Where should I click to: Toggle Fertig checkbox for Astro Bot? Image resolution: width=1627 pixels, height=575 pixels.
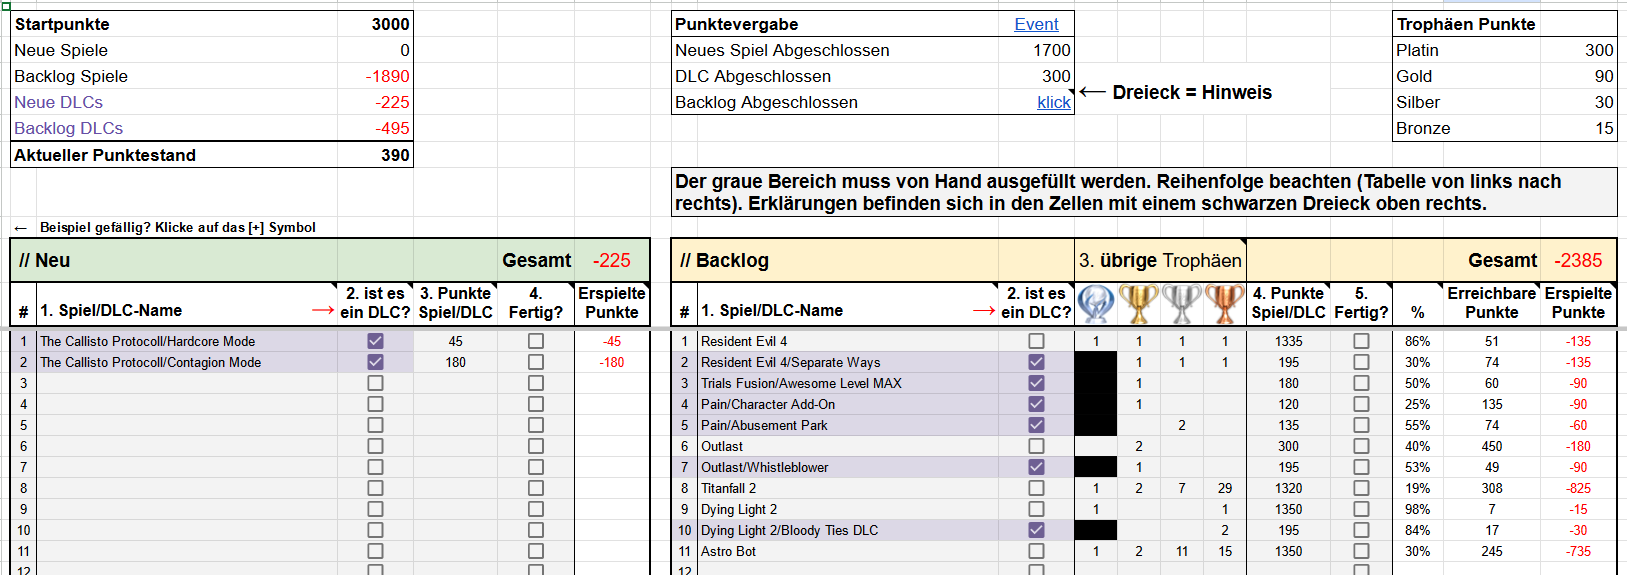(1361, 551)
